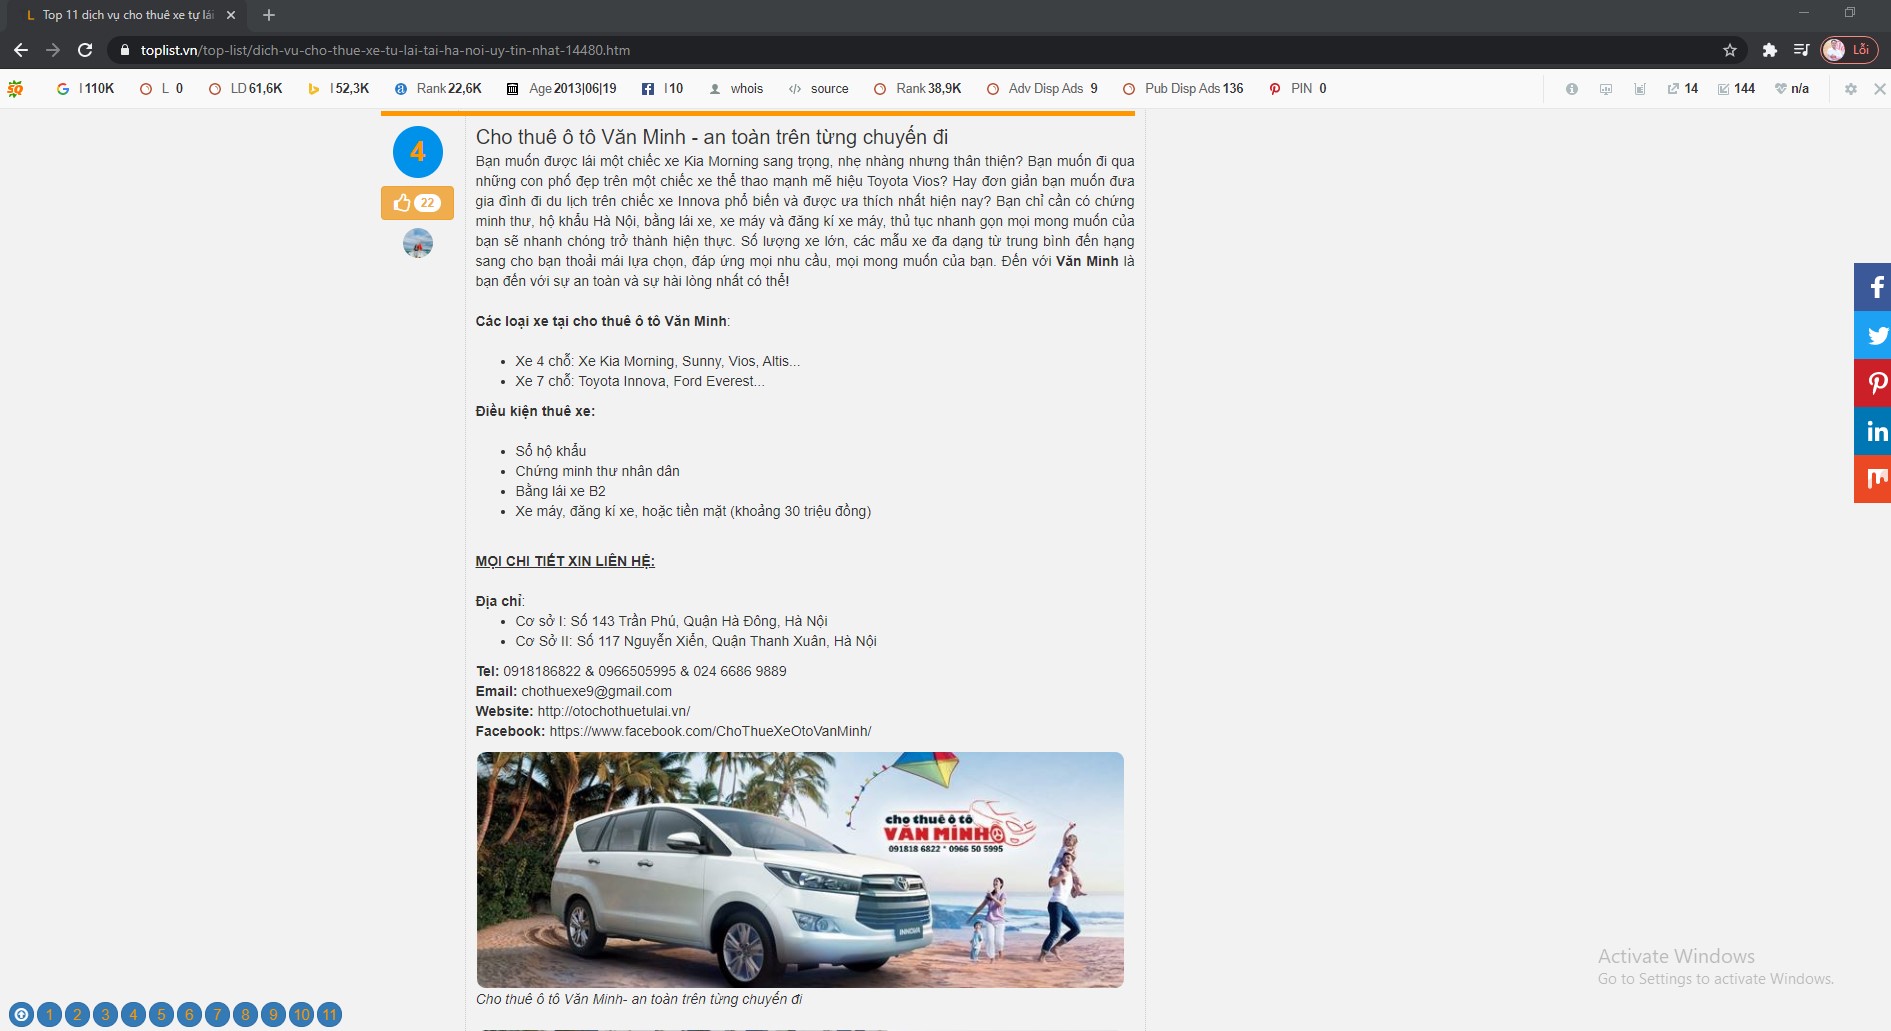1891x1031 pixels.
Task: Click the Facebook URL ChoThueXeOtoVanMinh text
Action: tap(710, 731)
